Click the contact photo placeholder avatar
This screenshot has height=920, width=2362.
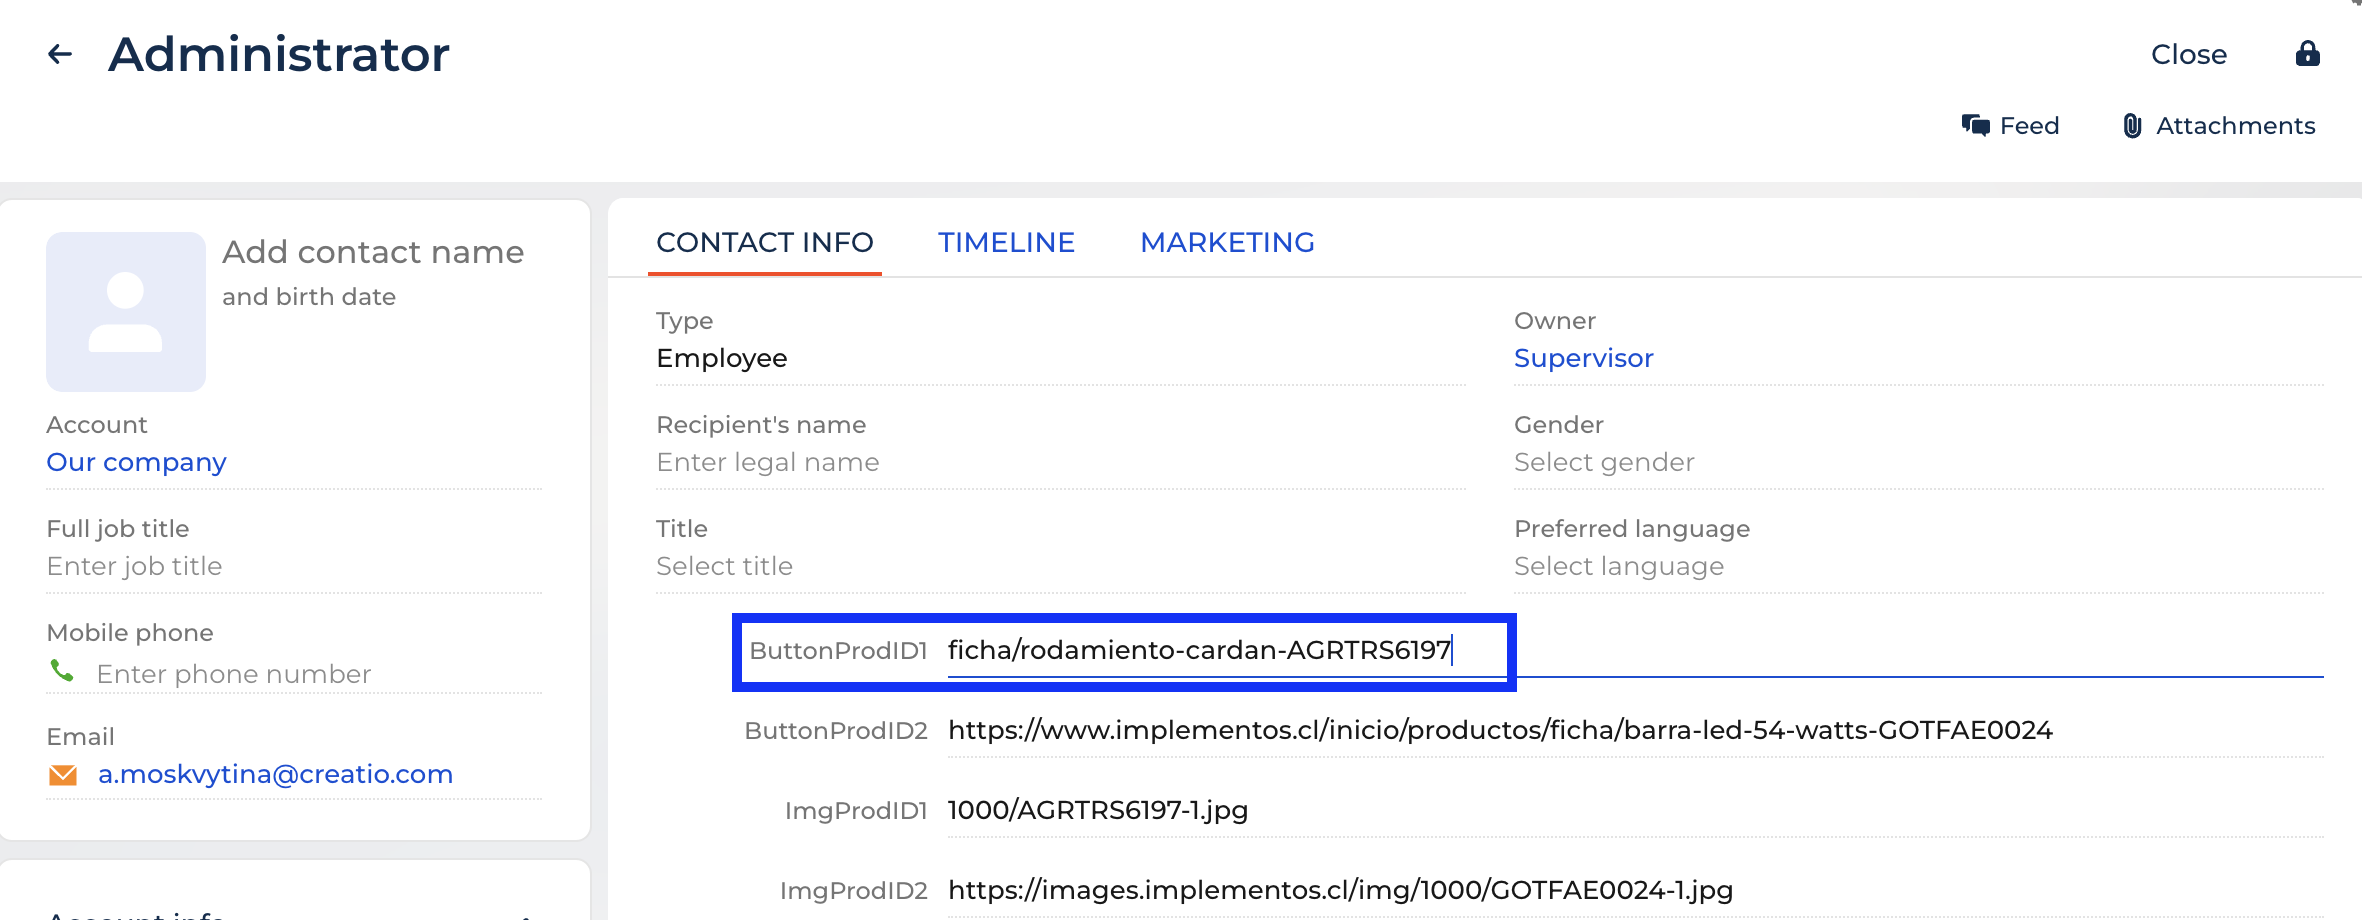[125, 311]
